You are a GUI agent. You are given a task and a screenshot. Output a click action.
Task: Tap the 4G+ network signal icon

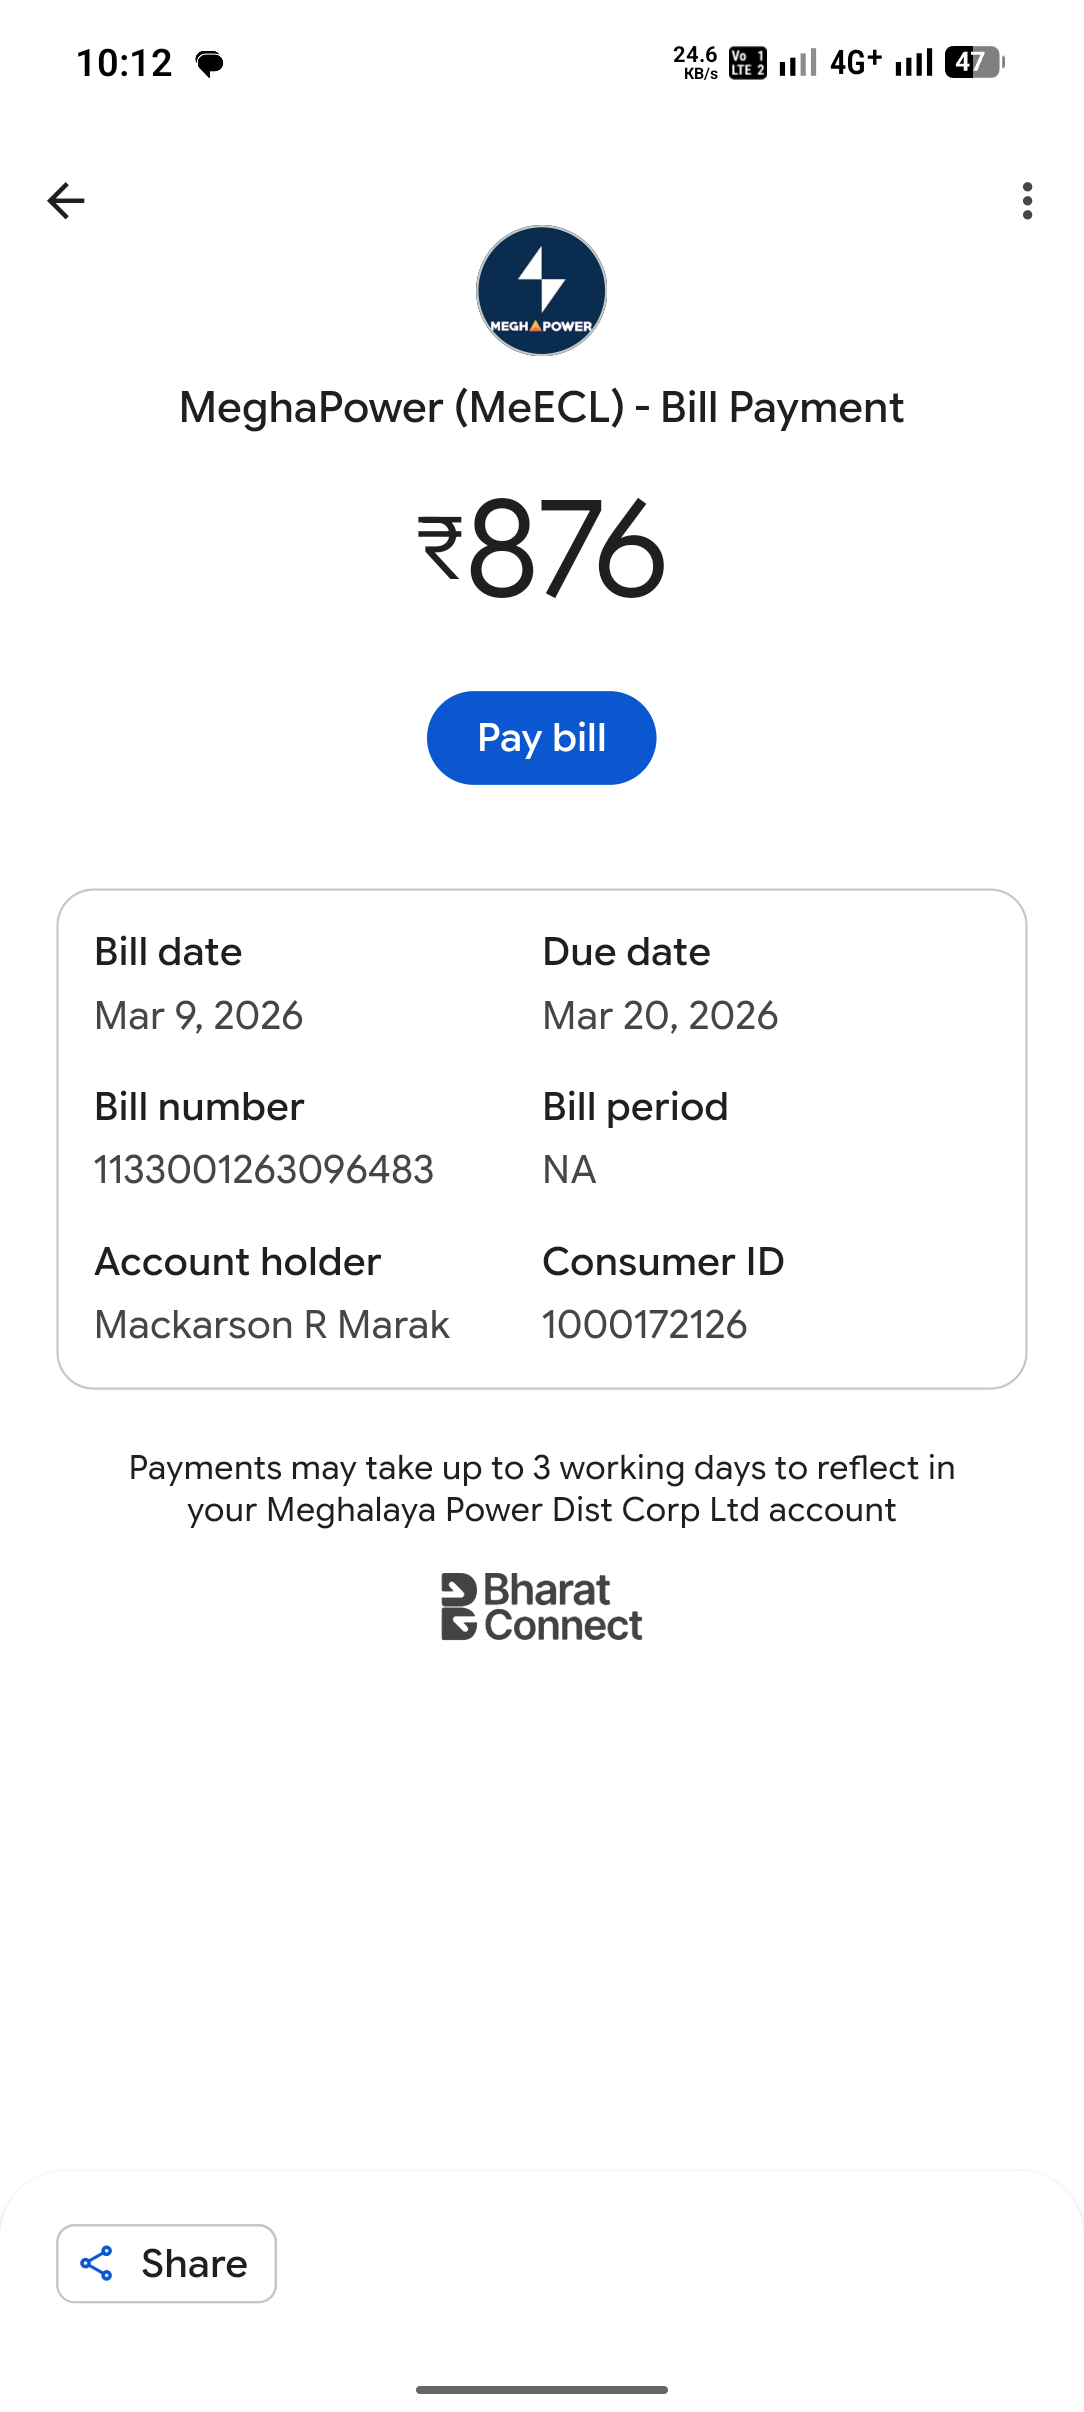click(x=856, y=63)
